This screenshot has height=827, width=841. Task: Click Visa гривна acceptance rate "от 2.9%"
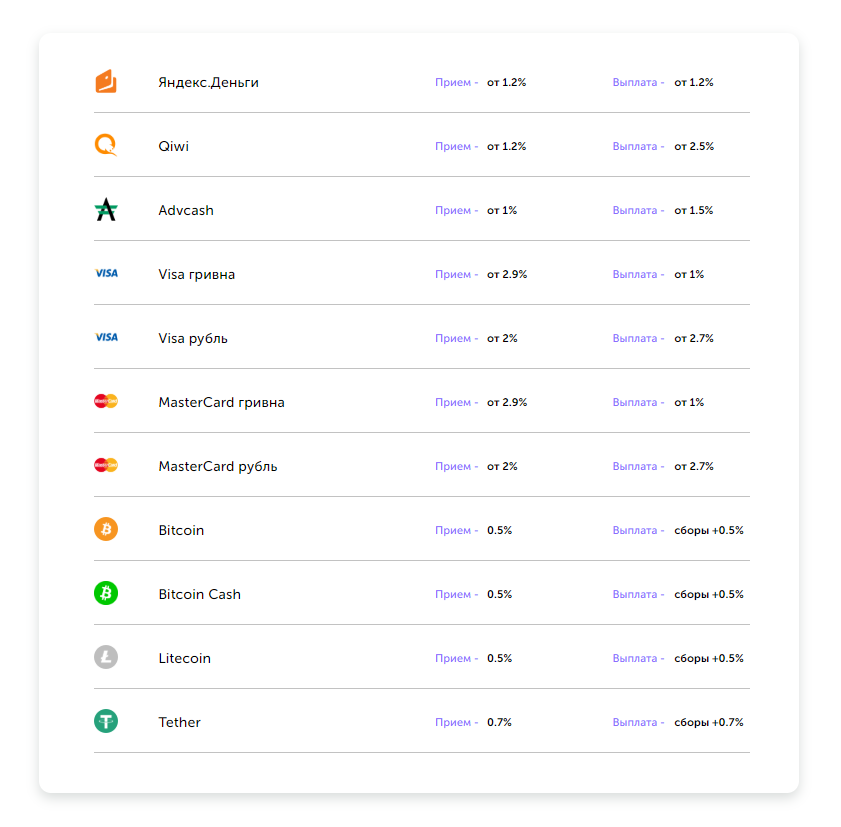pyautogui.click(x=507, y=274)
